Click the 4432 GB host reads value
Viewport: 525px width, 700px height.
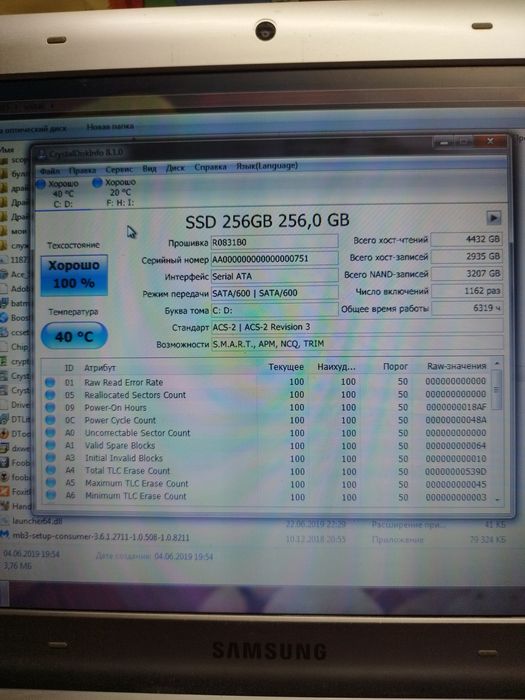pos(467,239)
